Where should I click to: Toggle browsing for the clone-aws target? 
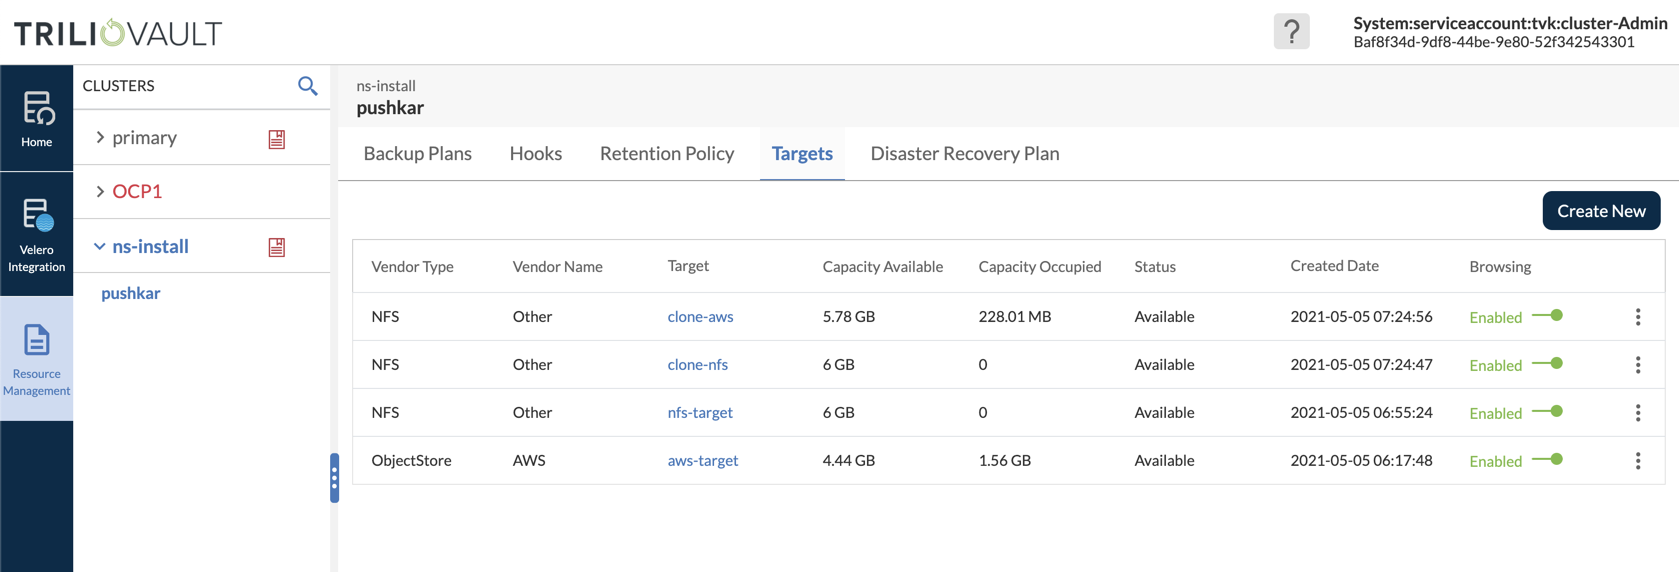coord(1548,316)
